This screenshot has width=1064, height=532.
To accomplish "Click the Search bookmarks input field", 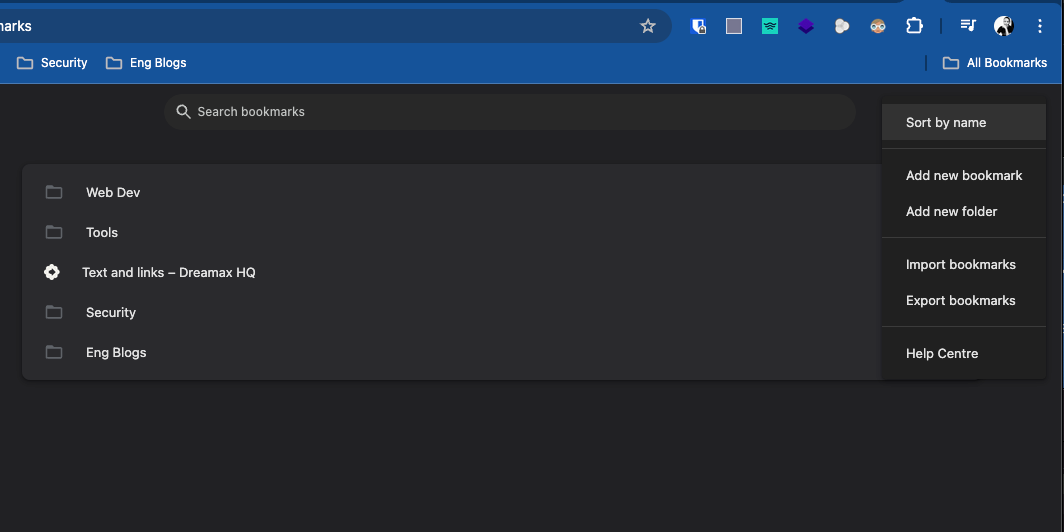I will coord(510,112).
